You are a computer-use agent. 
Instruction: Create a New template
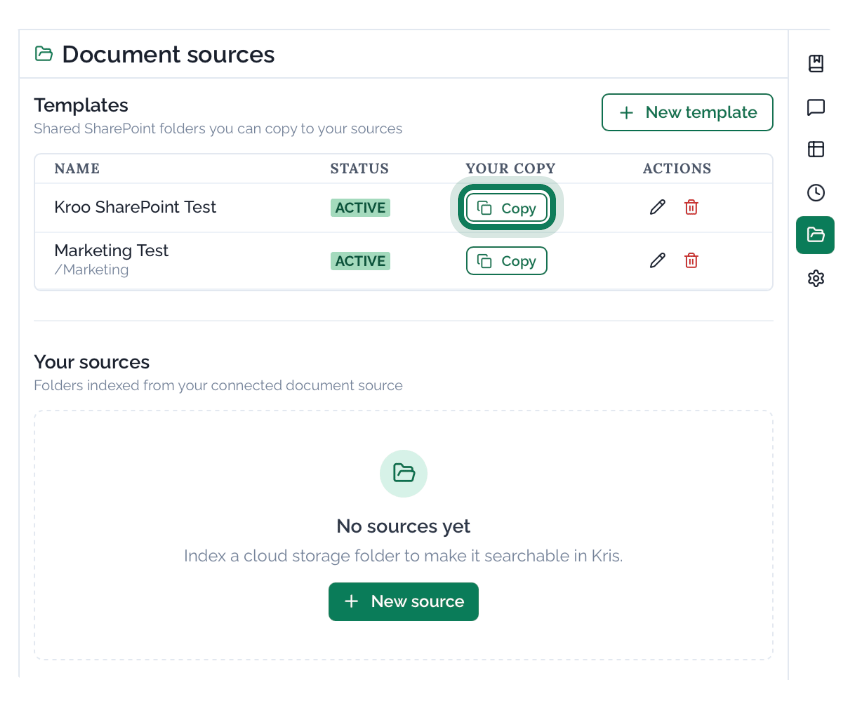[687, 112]
